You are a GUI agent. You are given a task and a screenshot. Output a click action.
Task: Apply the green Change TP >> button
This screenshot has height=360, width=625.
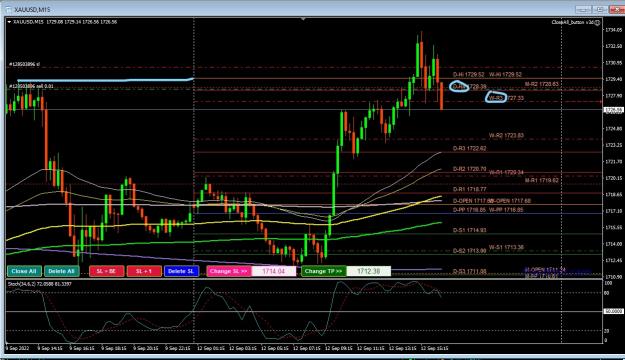[324, 271]
